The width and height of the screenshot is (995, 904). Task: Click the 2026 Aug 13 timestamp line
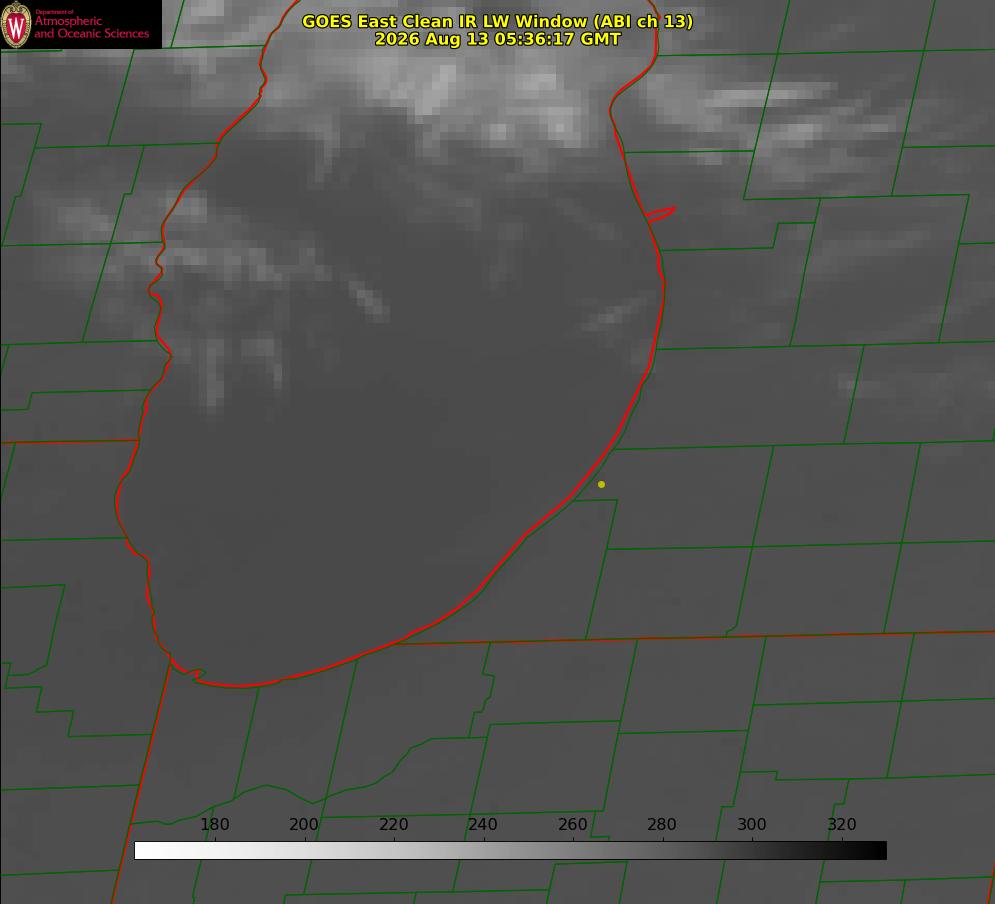coord(497,39)
